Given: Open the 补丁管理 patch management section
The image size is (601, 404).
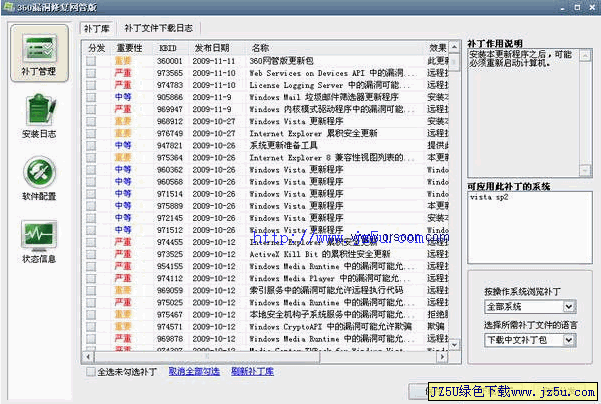Looking at the screenshot, I should point(39,53).
